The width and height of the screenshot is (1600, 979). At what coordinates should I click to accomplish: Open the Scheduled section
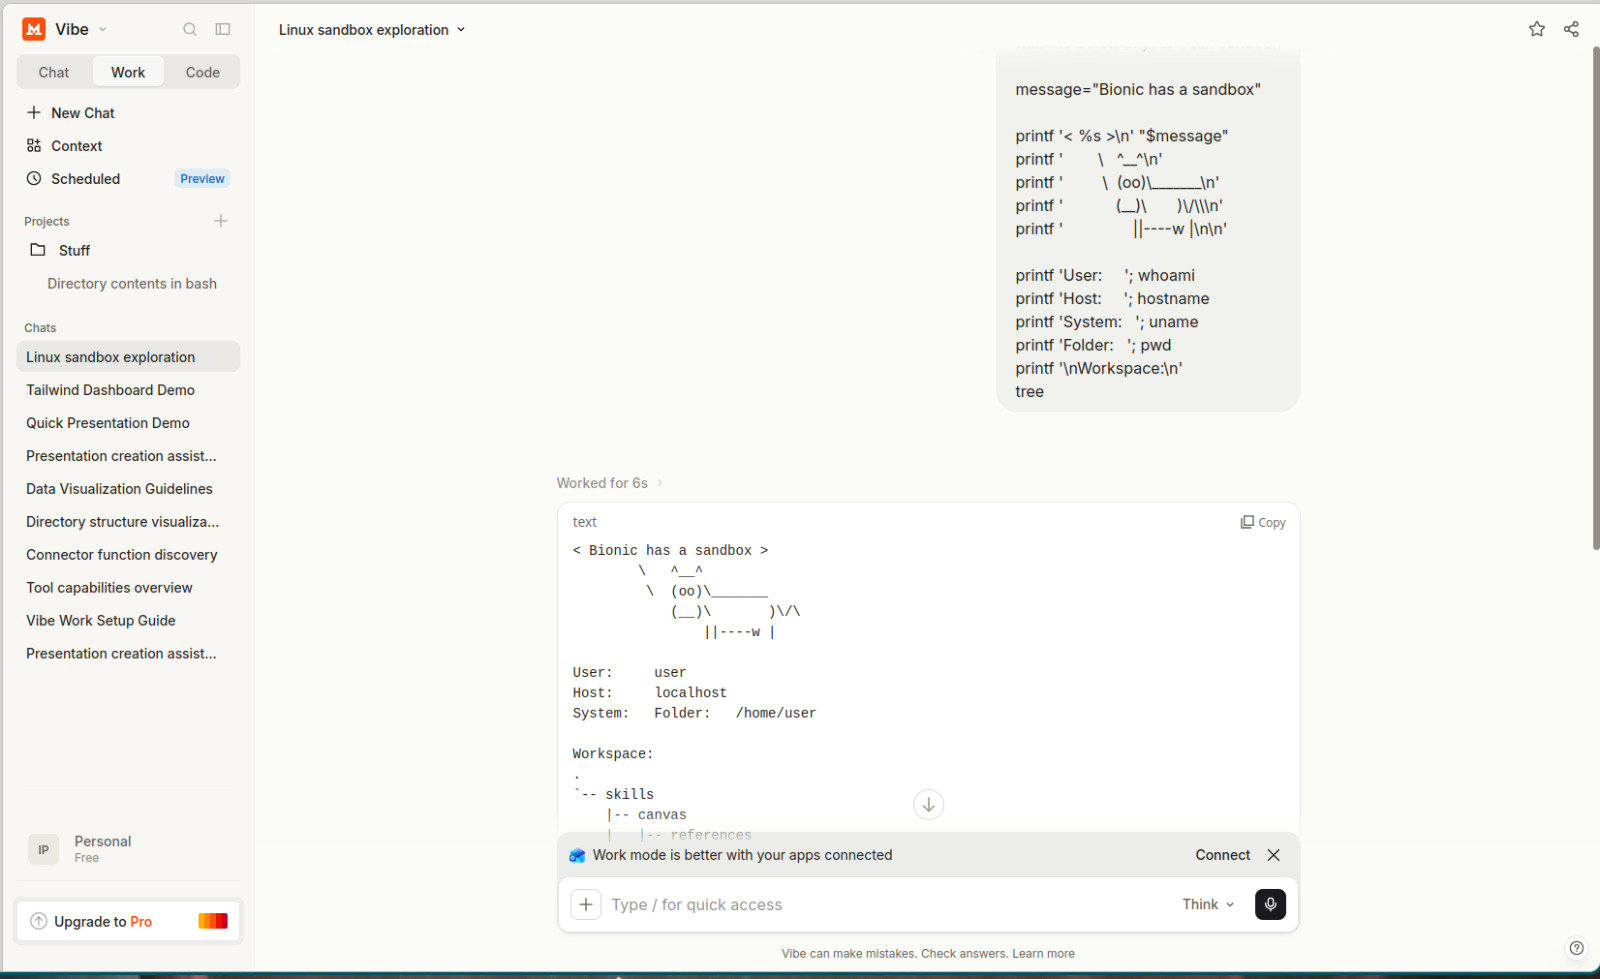click(128, 179)
